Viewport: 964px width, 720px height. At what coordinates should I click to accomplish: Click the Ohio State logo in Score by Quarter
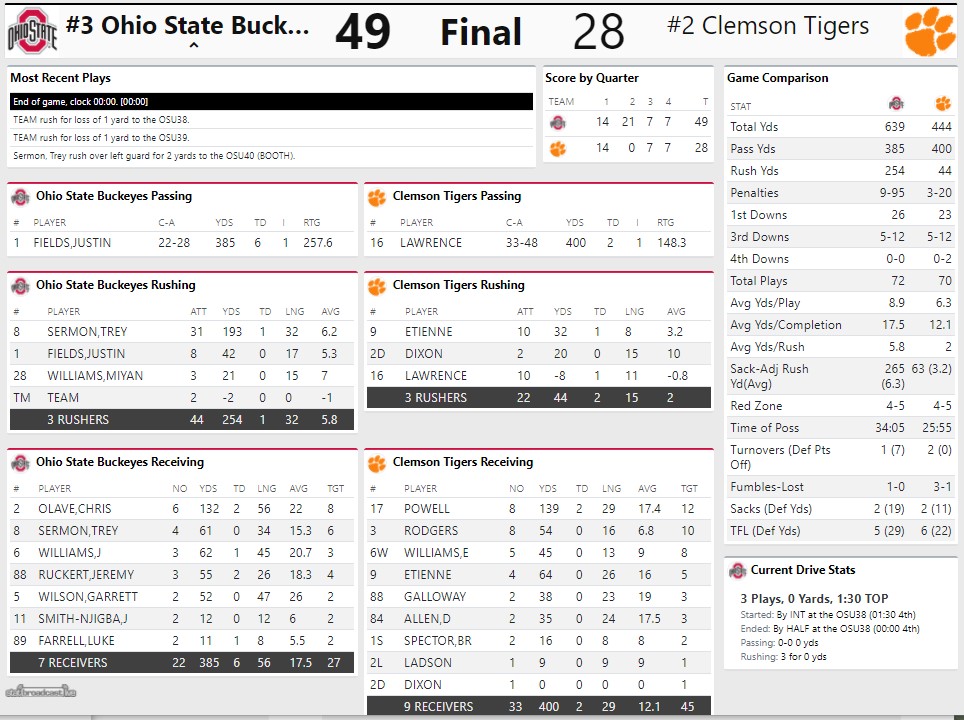[x=558, y=122]
